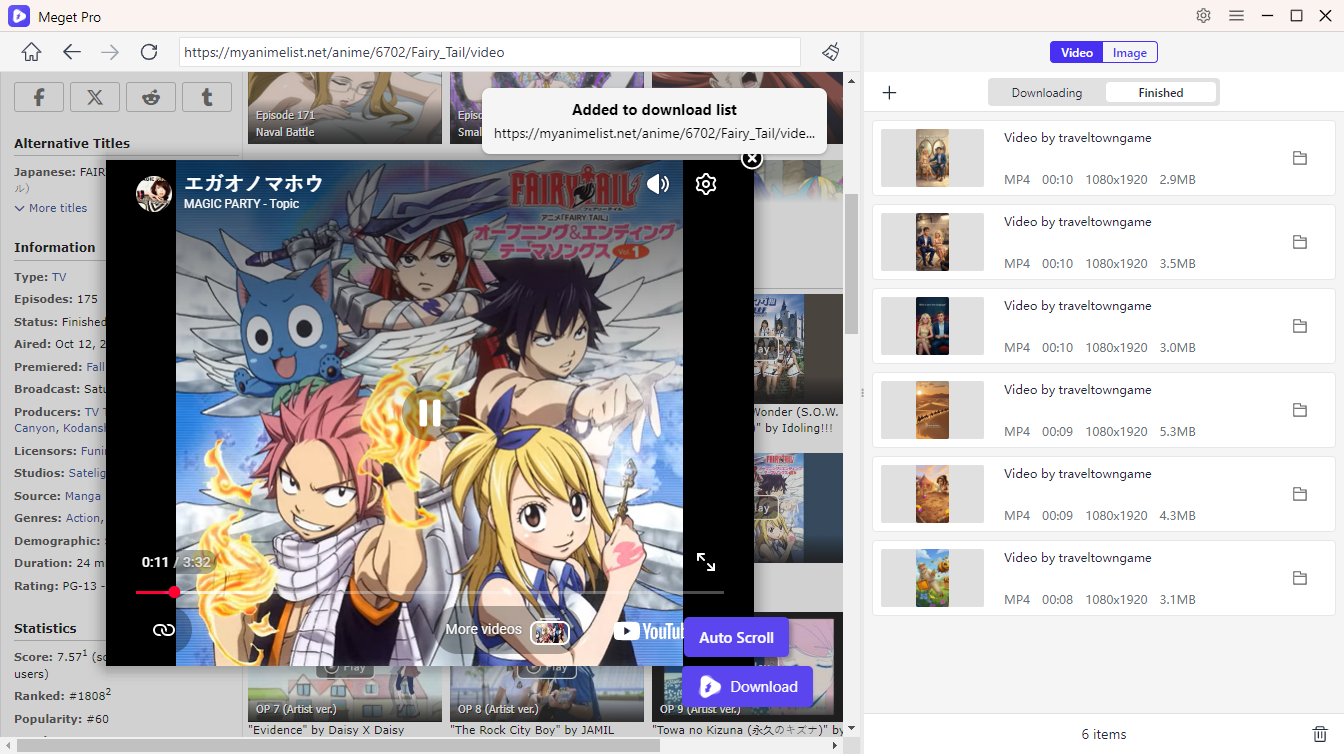Delete finished downloads using the trash icon
This screenshot has width=1344, height=754.
point(1318,733)
